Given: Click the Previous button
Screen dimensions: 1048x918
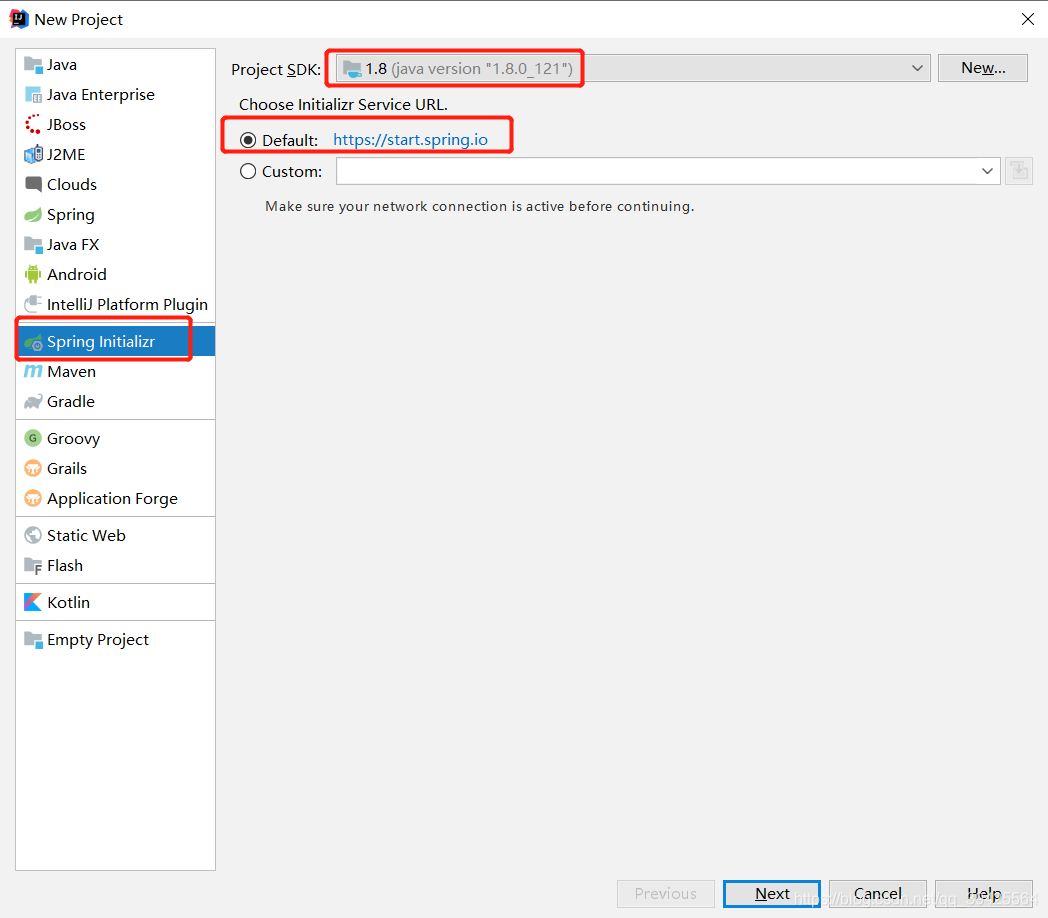Looking at the screenshot, I should coord(666,893).
